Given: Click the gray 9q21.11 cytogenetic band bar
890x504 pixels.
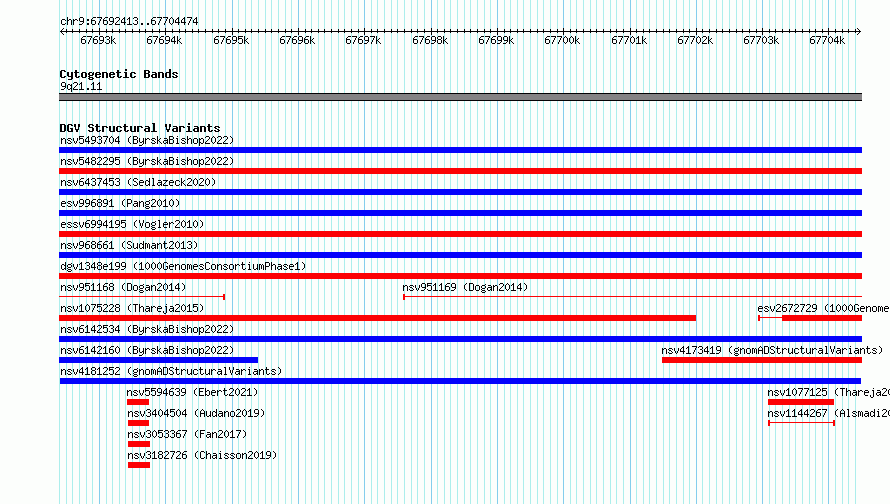Looking at the screenshot, I should point(460,97).
